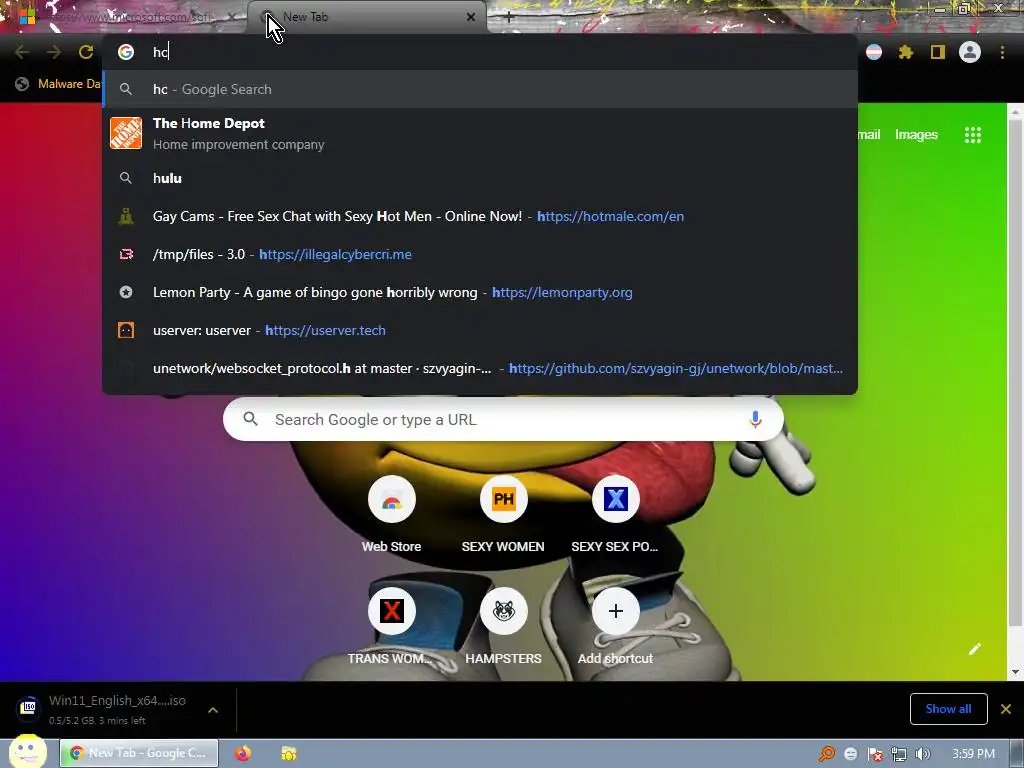The image size is (1024, 768).
Task: Click the Start button smiley
Action: pyautogui.click(x=27, y=752)
